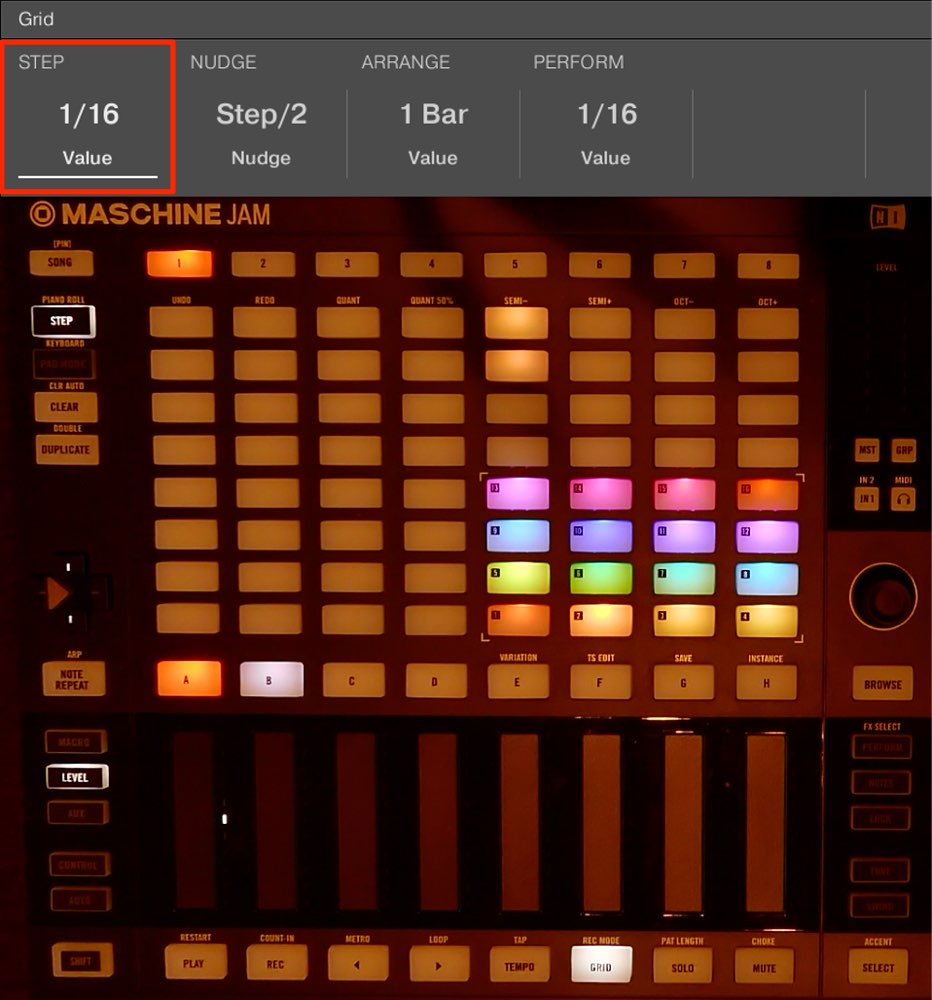Trigger pad 8 in light blue

[767, 579]
